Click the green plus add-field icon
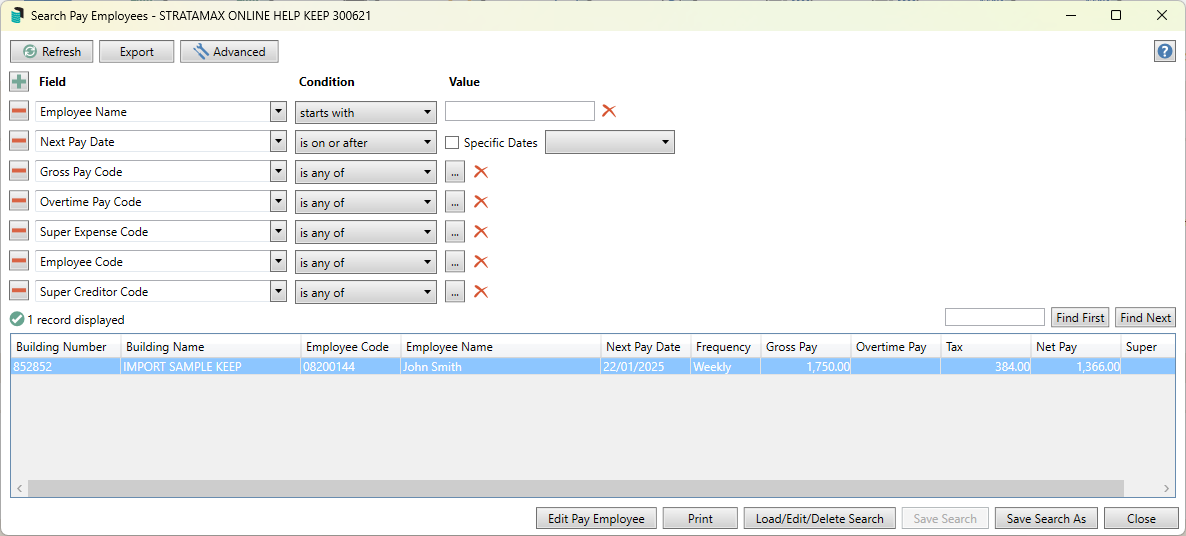 20,82
